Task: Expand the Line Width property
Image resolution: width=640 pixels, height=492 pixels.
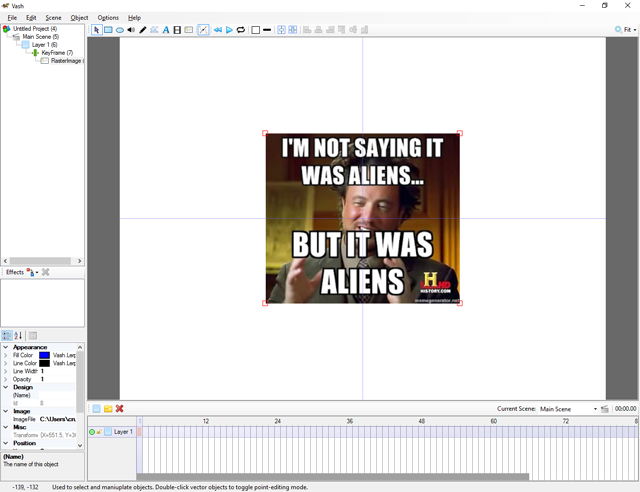Action: pos(6,371)
